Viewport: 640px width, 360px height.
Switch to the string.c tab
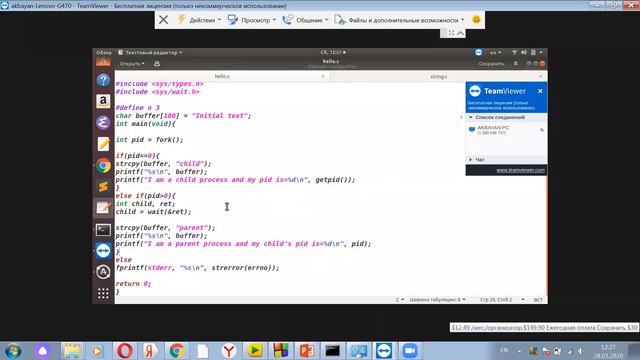pos(439,76)
